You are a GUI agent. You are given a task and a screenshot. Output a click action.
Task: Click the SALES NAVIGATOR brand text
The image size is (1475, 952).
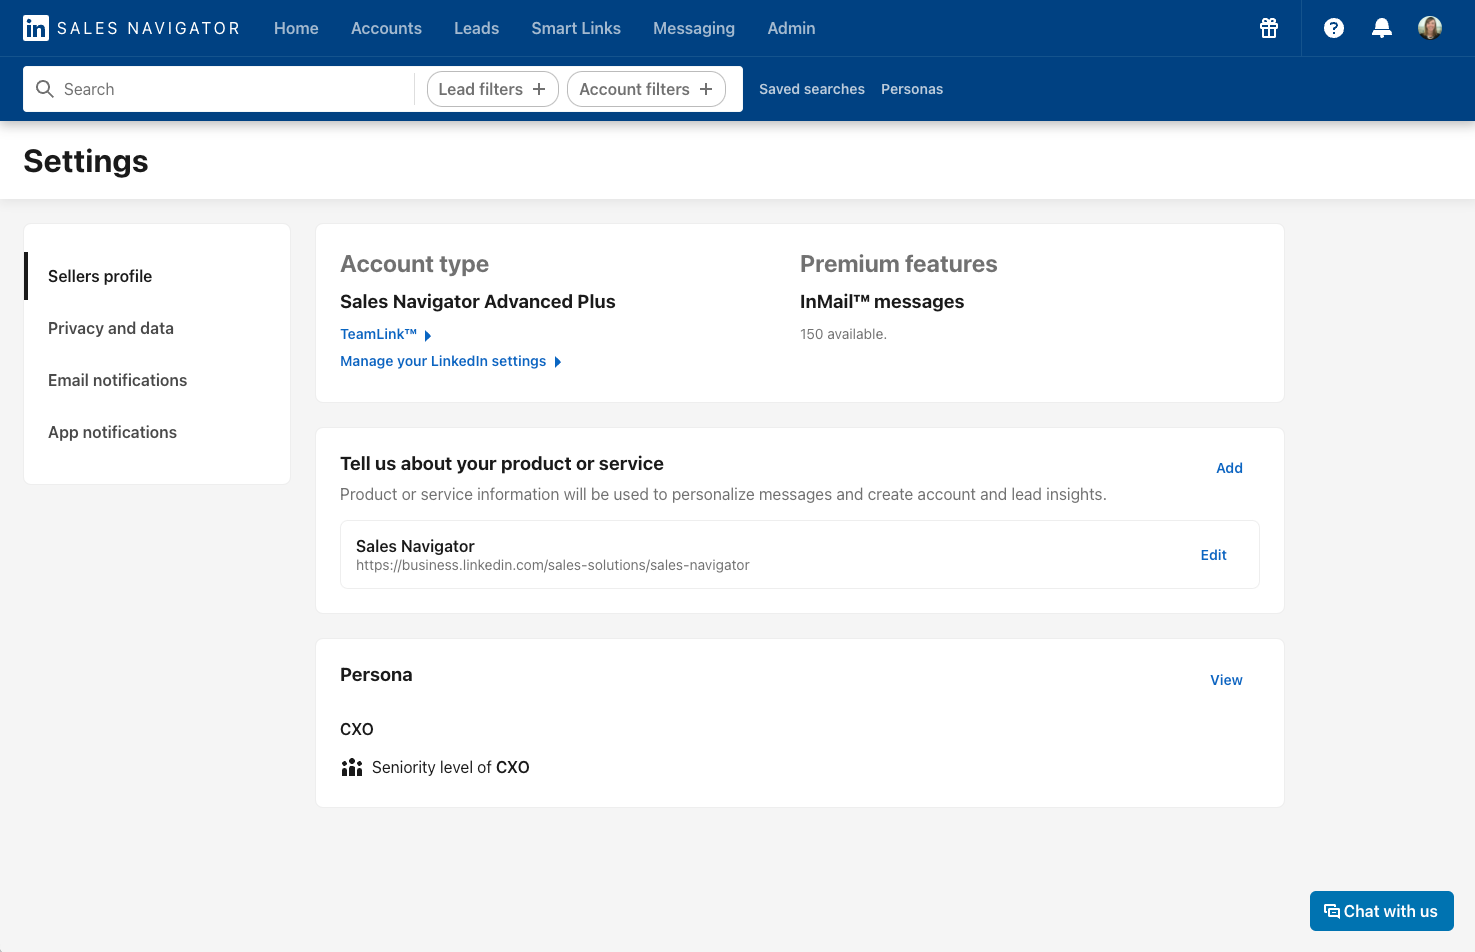tap(148, 28)
